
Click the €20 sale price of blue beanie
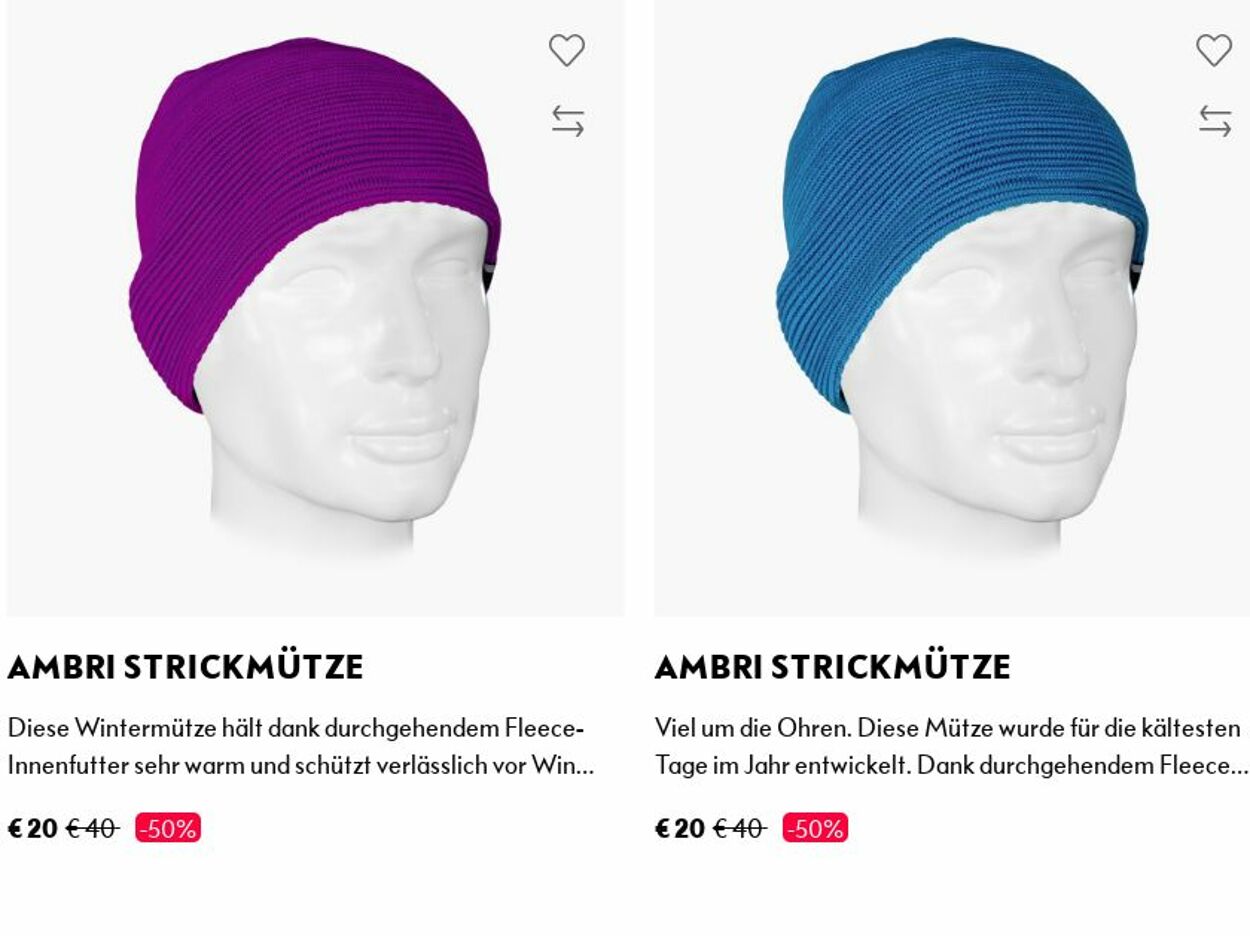680,829
